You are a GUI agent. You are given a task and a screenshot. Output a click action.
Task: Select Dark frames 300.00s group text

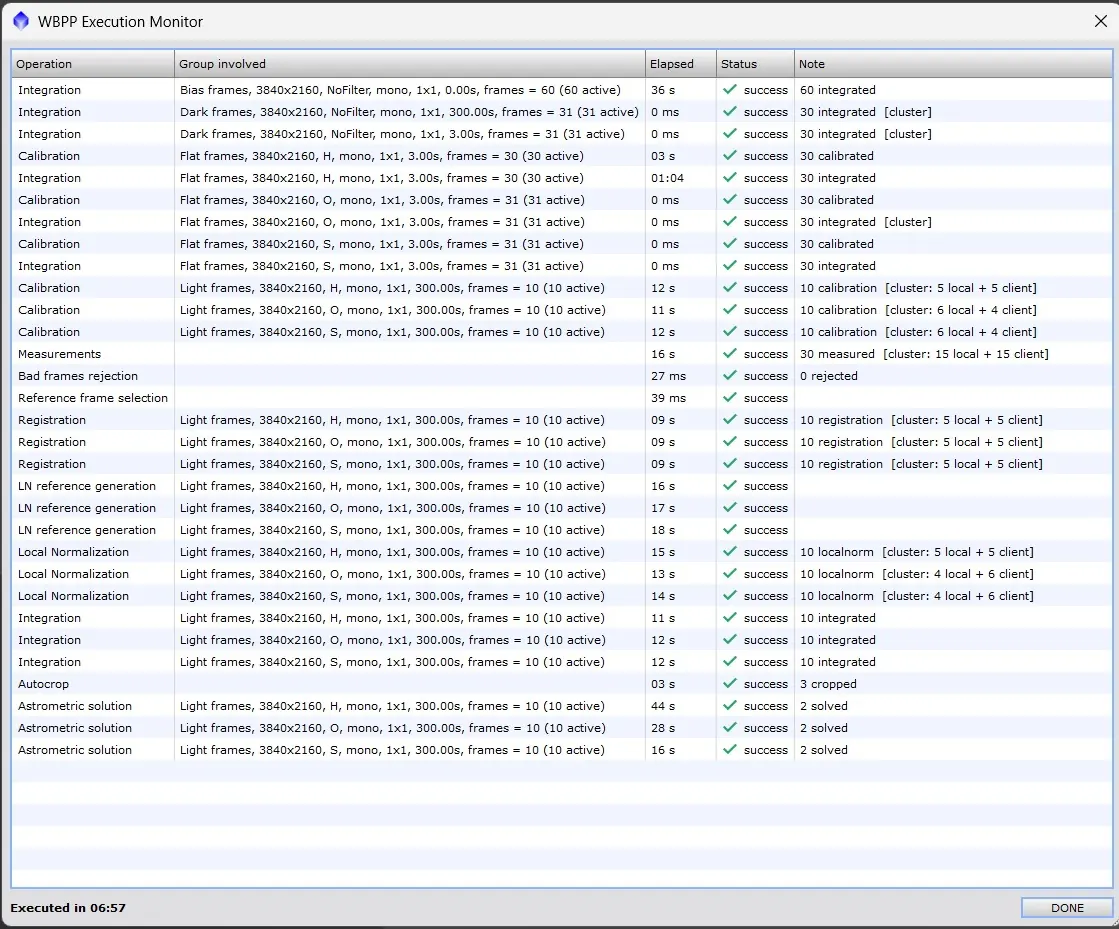[x=409, y=112]
